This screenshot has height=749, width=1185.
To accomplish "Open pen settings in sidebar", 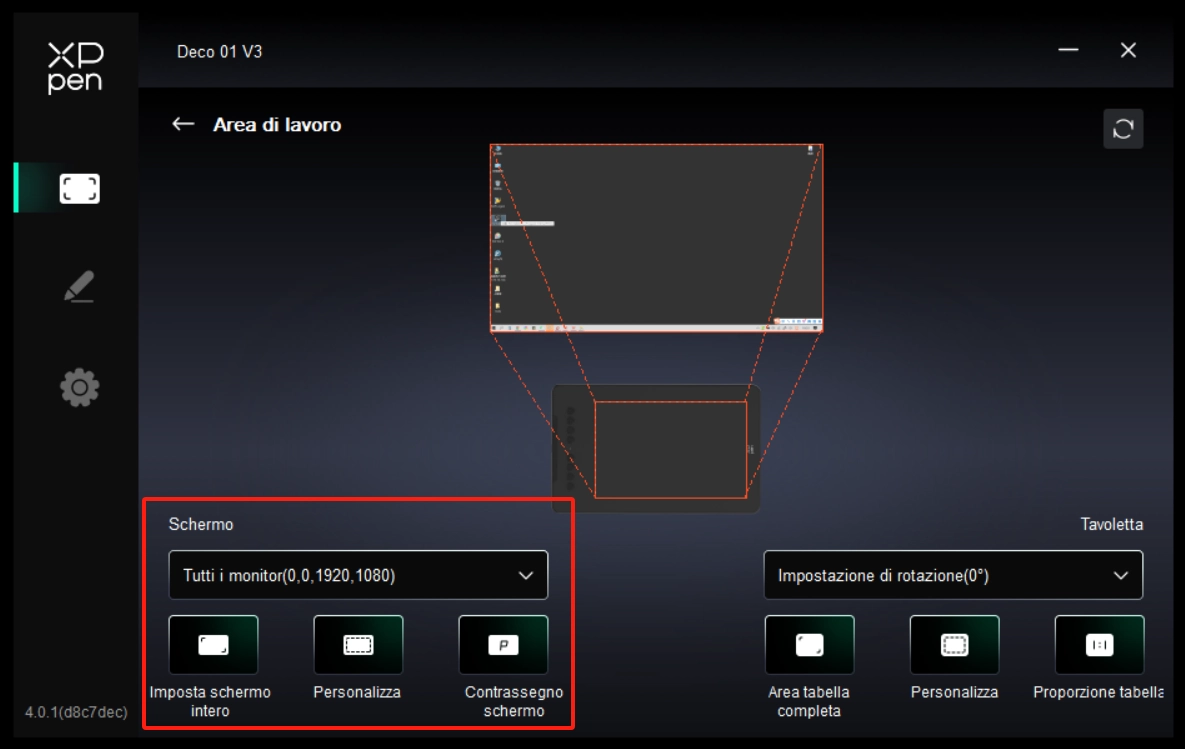I will pos(79,287).
